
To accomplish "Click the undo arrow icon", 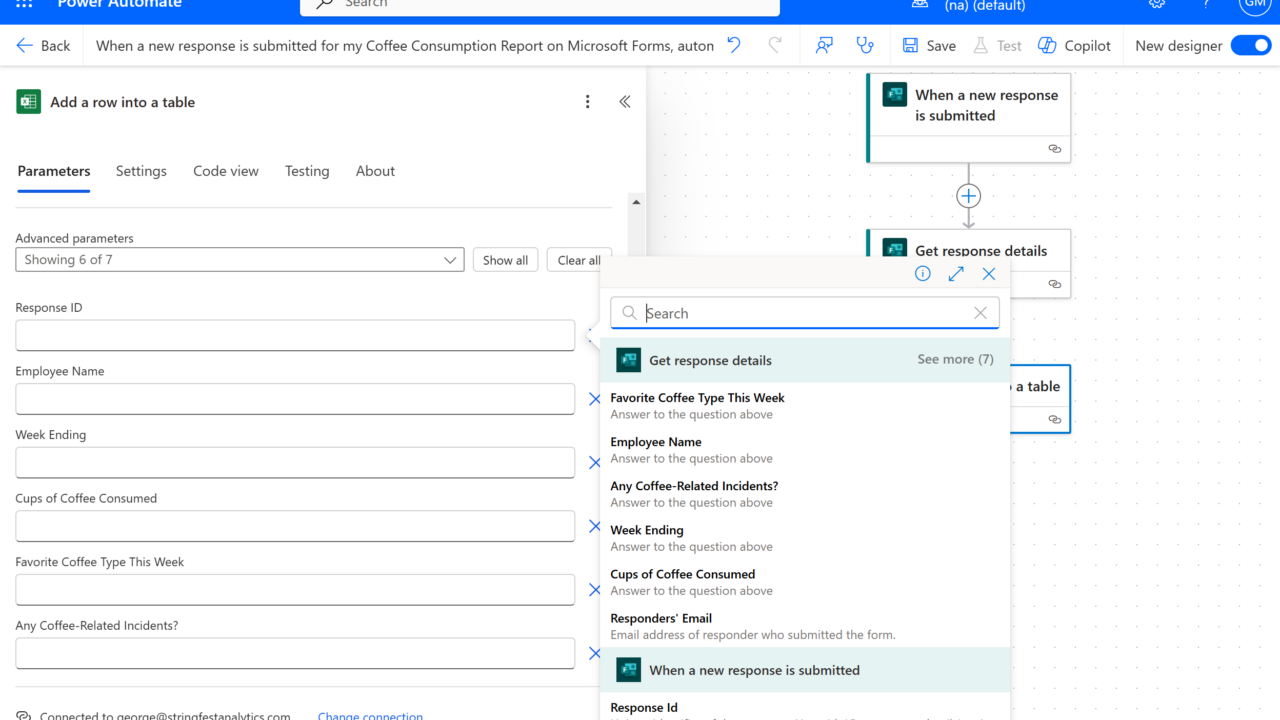I will tap(734, 45).
